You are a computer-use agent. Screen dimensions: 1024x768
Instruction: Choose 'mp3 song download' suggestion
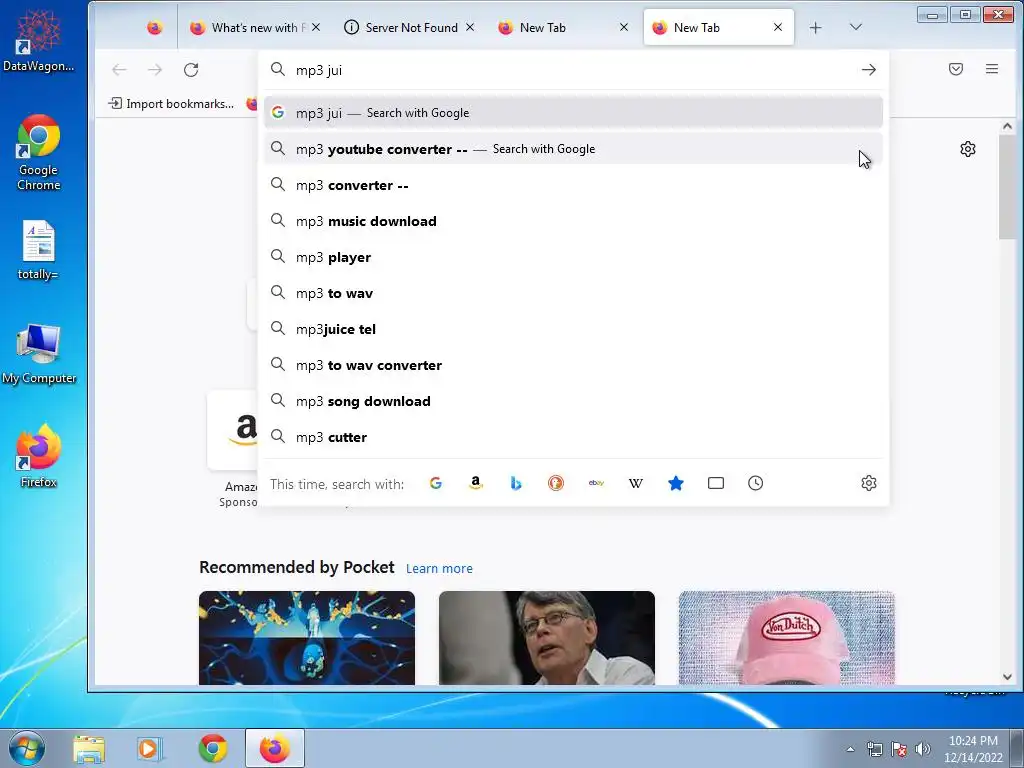click(573, 401)
